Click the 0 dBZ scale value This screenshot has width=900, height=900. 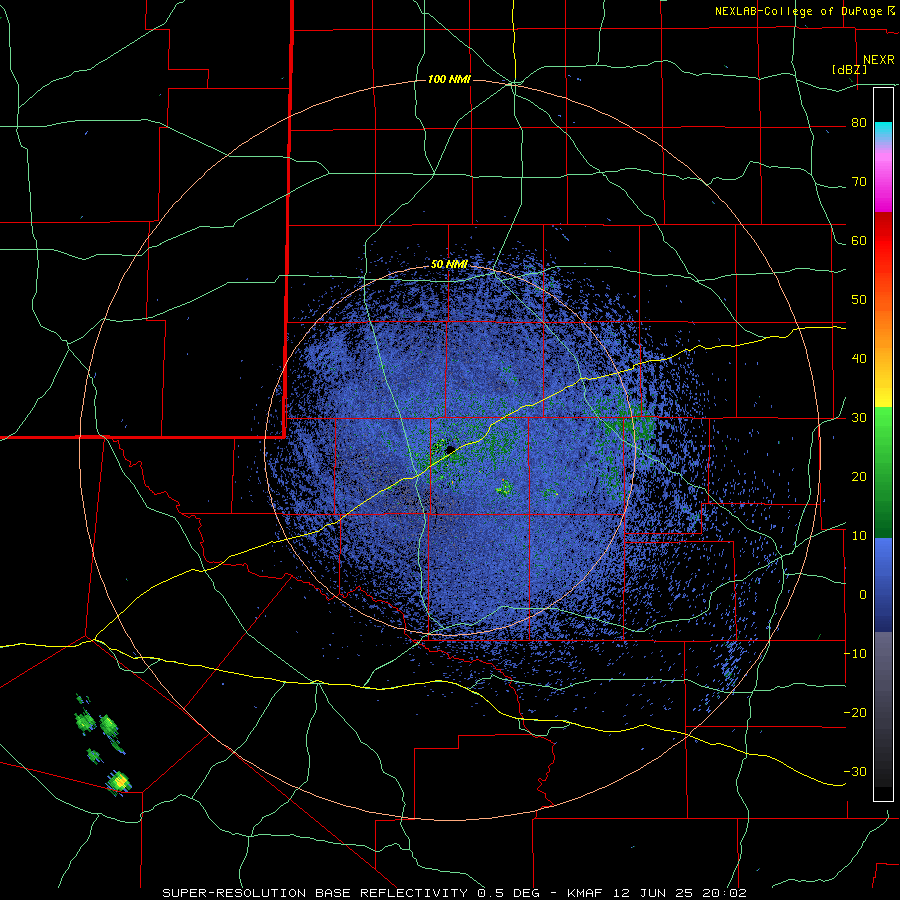click(x=863, y=595)
